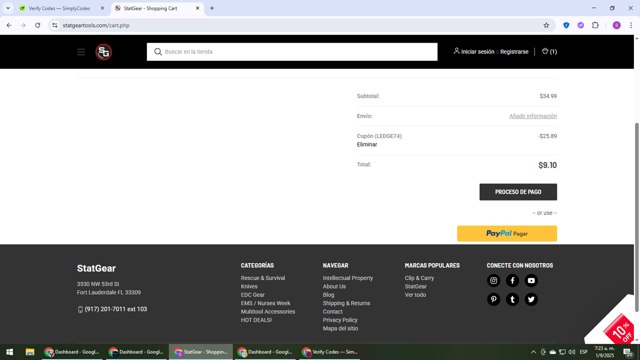
Task: Switch to 'StatGear - Shoppin...' taskbar window
Action: pos(200,352)
